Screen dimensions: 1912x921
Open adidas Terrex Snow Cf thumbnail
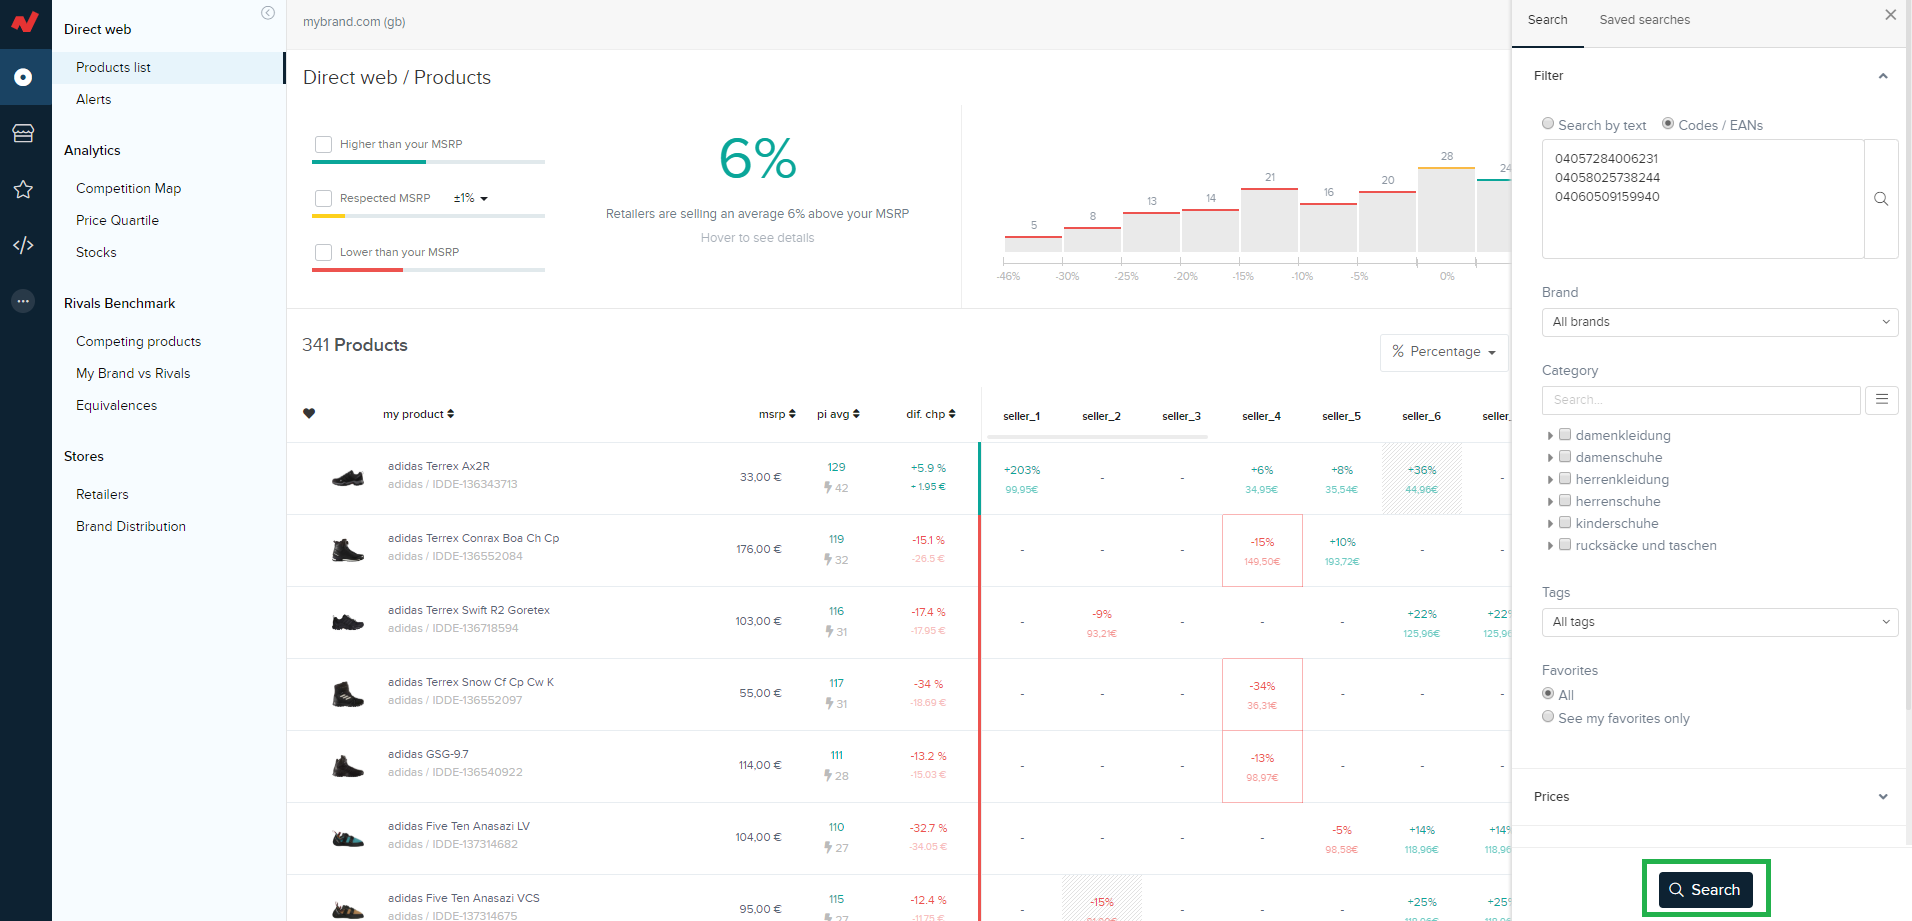click(x=348, y=694)
